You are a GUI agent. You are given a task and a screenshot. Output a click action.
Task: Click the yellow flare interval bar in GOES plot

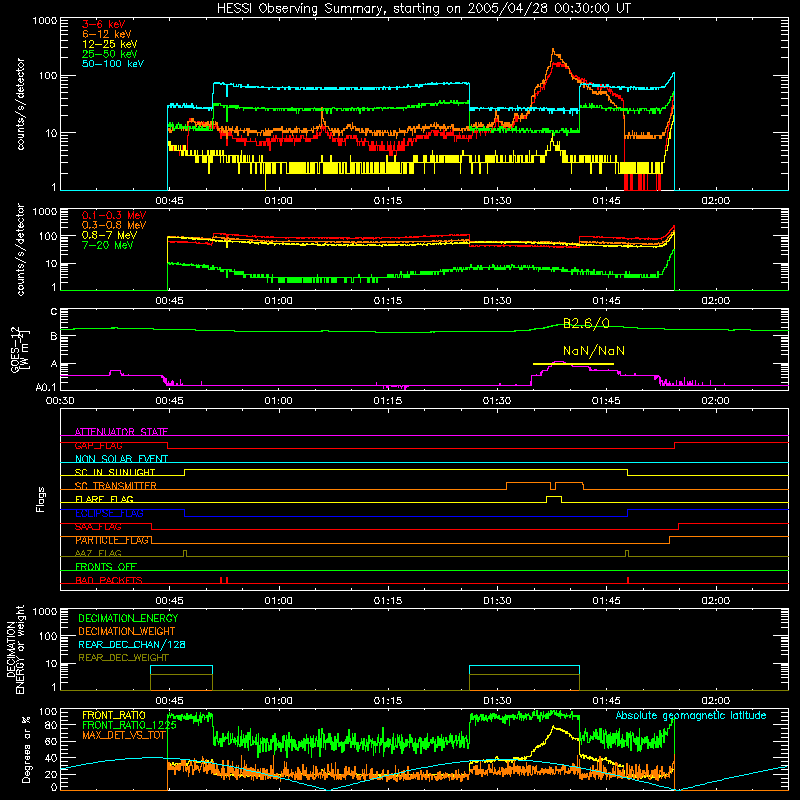pos(573,364)
